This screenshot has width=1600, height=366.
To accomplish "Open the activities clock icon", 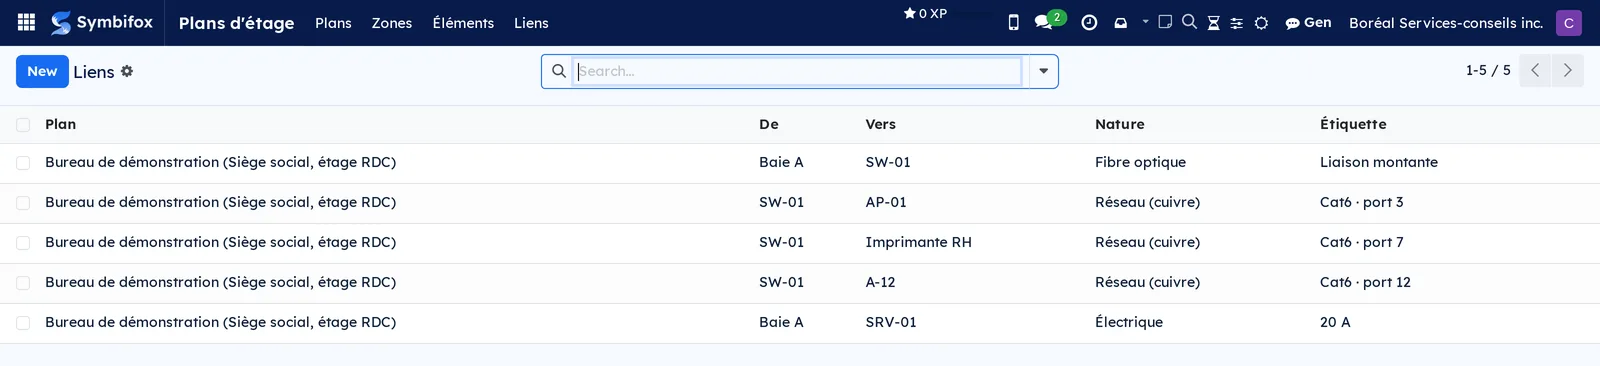I will pos(1089,22).
